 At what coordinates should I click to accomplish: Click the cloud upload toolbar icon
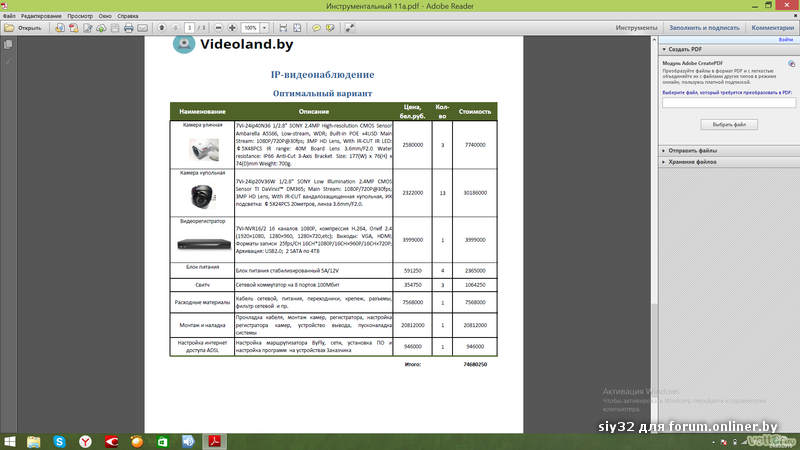click(x=101, y=28)
